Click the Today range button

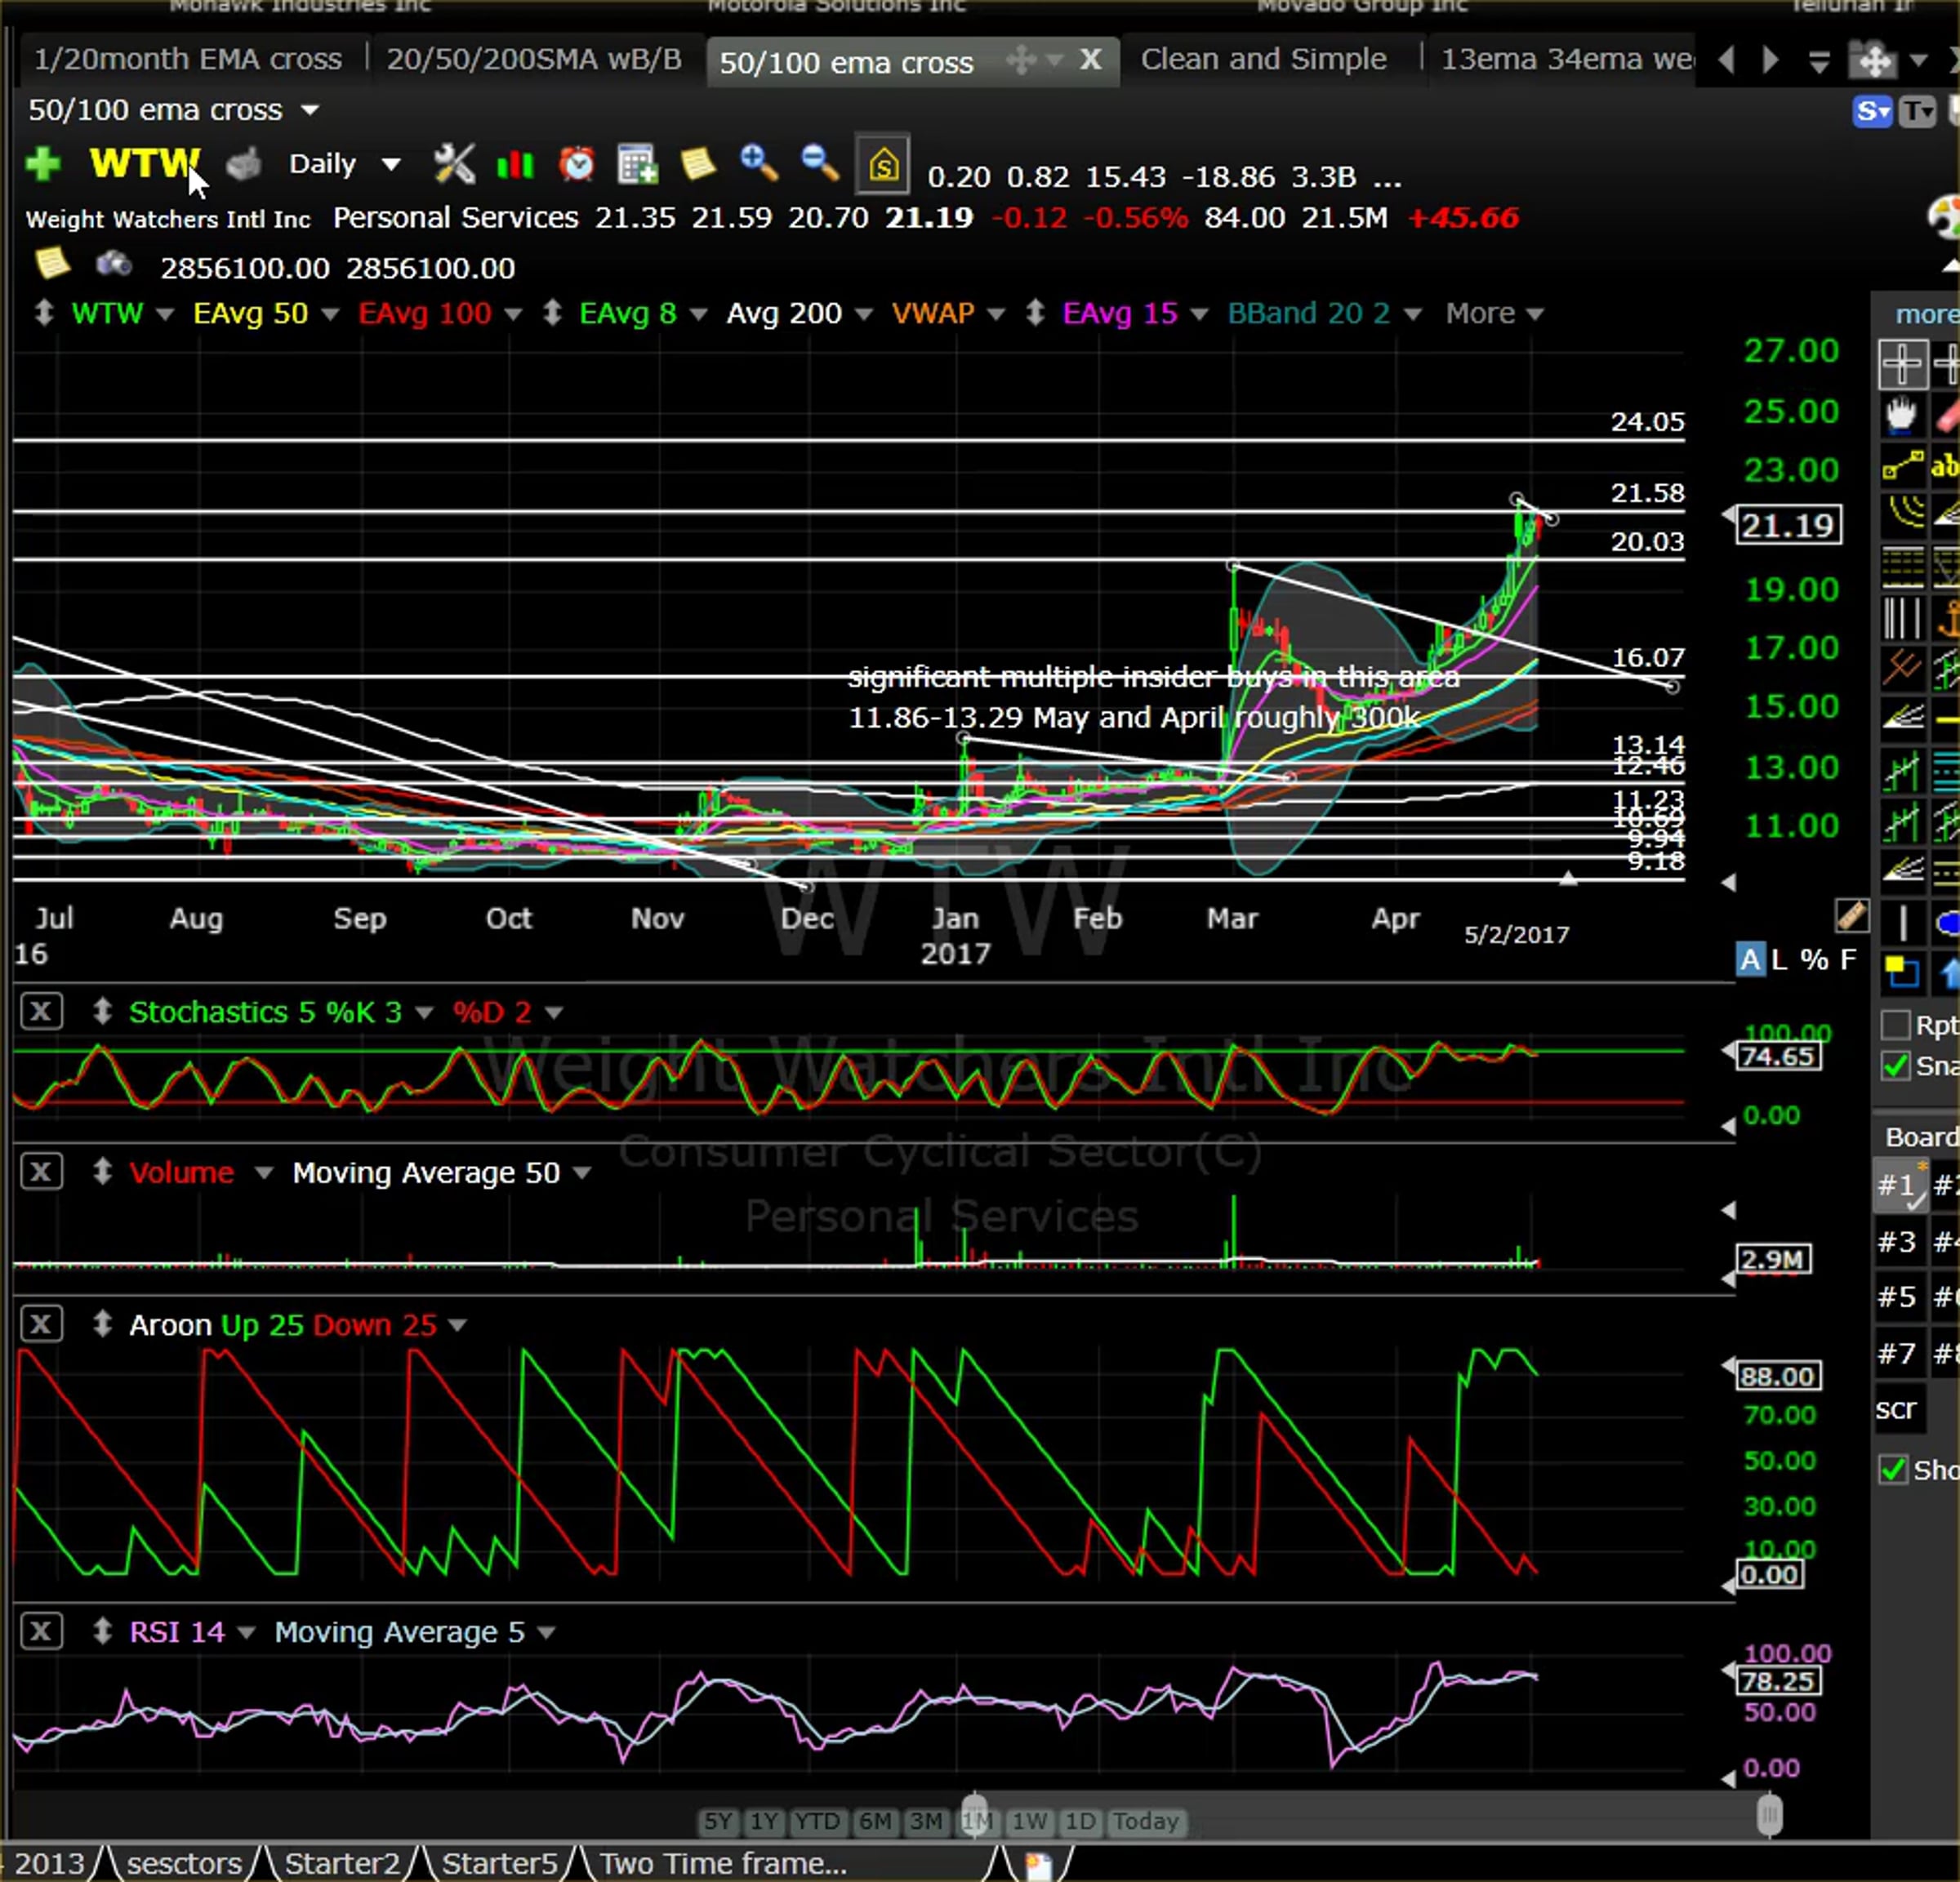[1146, 1821]
